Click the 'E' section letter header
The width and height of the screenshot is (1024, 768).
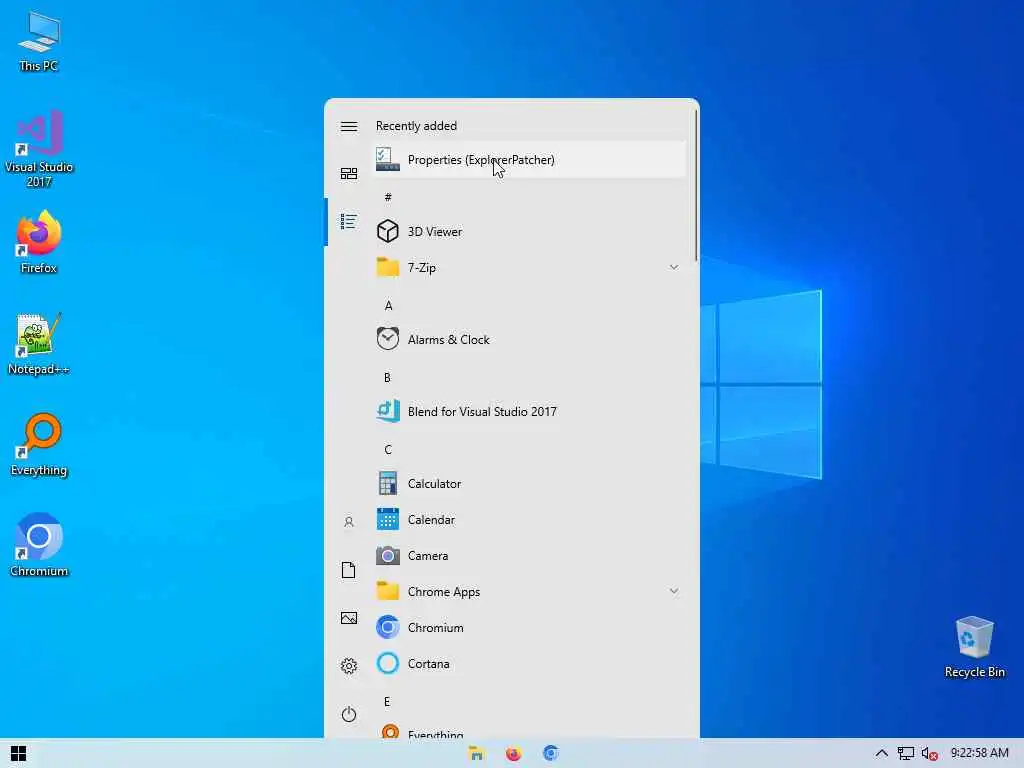(x=387, y=701)
